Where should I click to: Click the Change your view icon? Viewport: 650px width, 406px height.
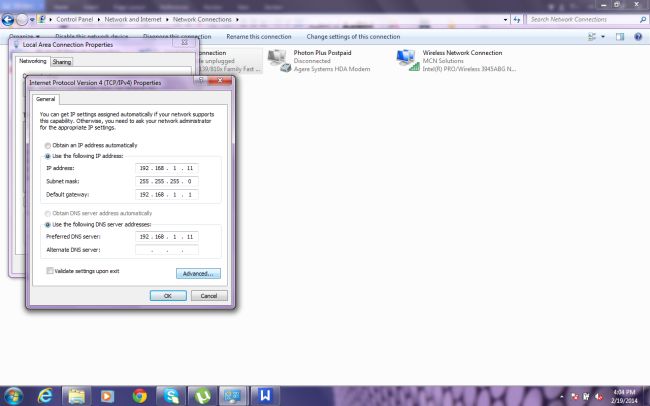point(592,37)
